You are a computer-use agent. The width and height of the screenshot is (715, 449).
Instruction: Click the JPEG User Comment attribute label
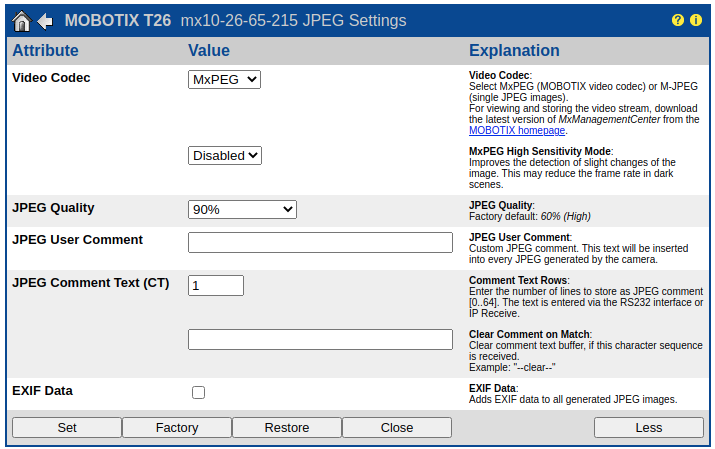[x=77, y=239]
